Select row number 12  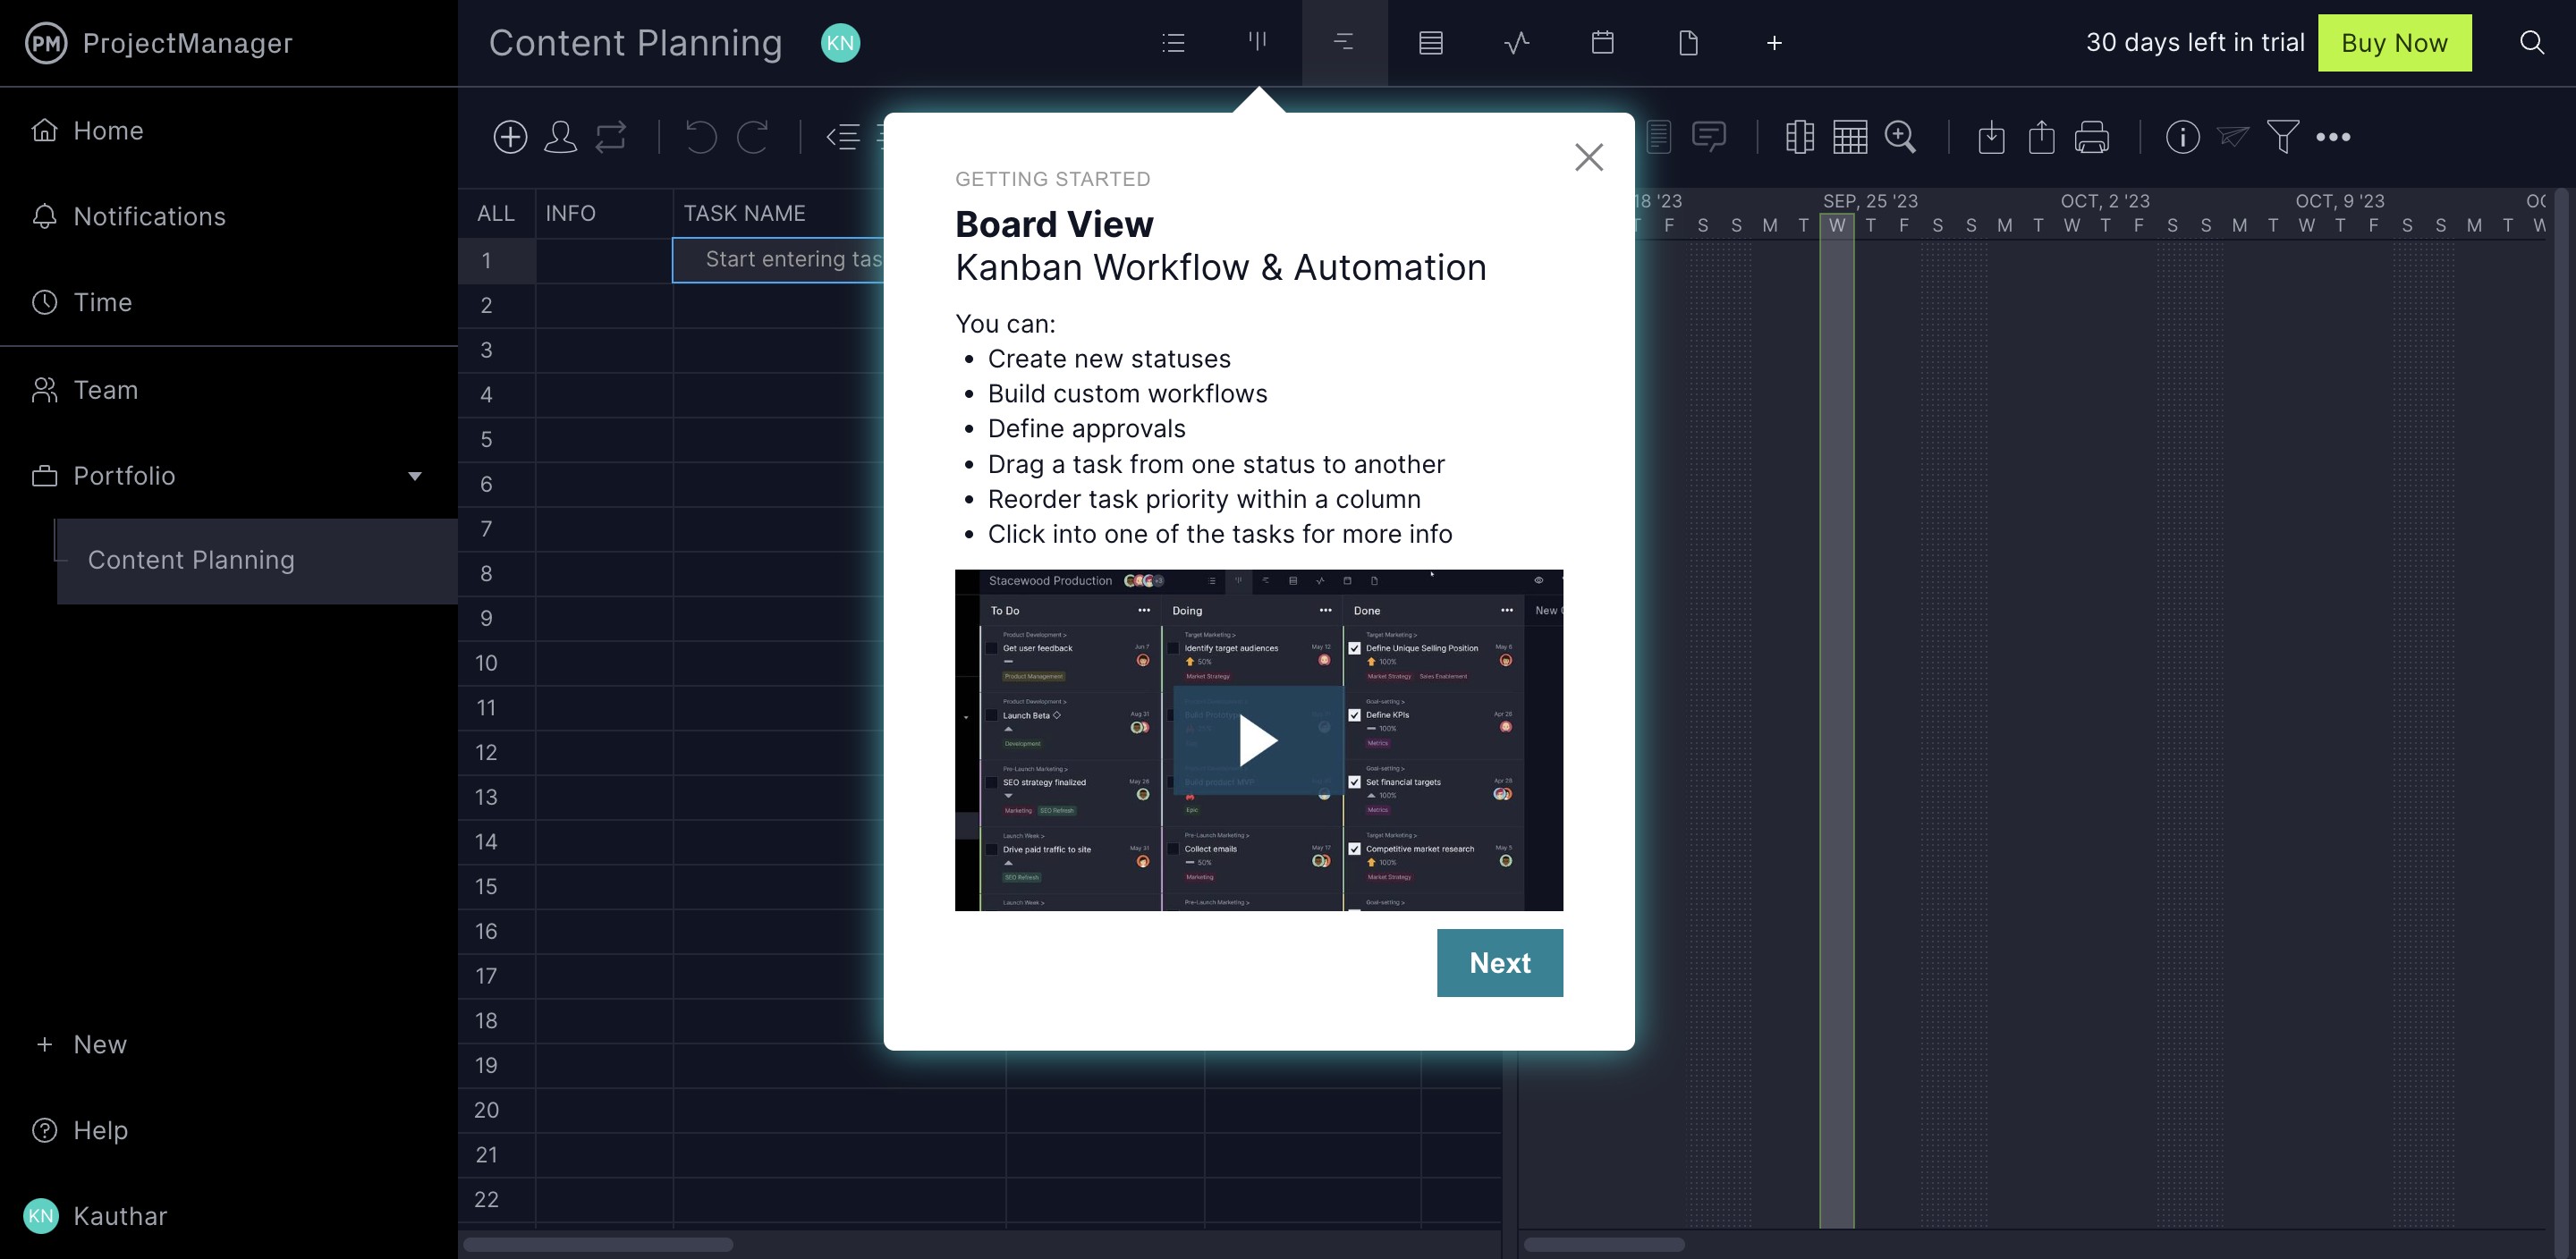(x=486, y=752)
